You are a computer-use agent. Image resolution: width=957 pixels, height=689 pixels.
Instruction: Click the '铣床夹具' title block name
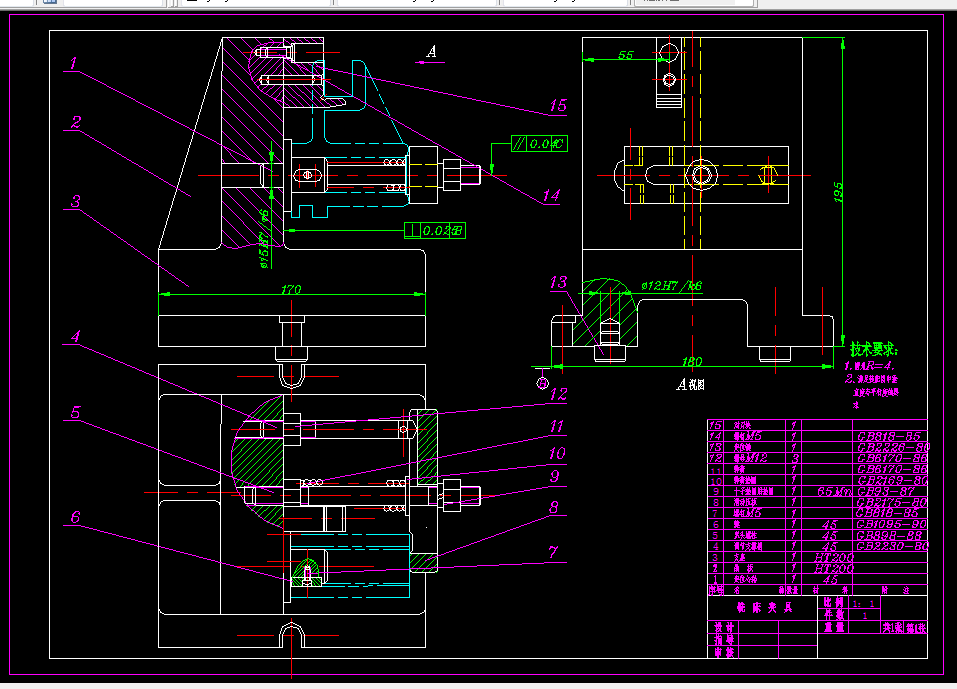pos(764,607)
